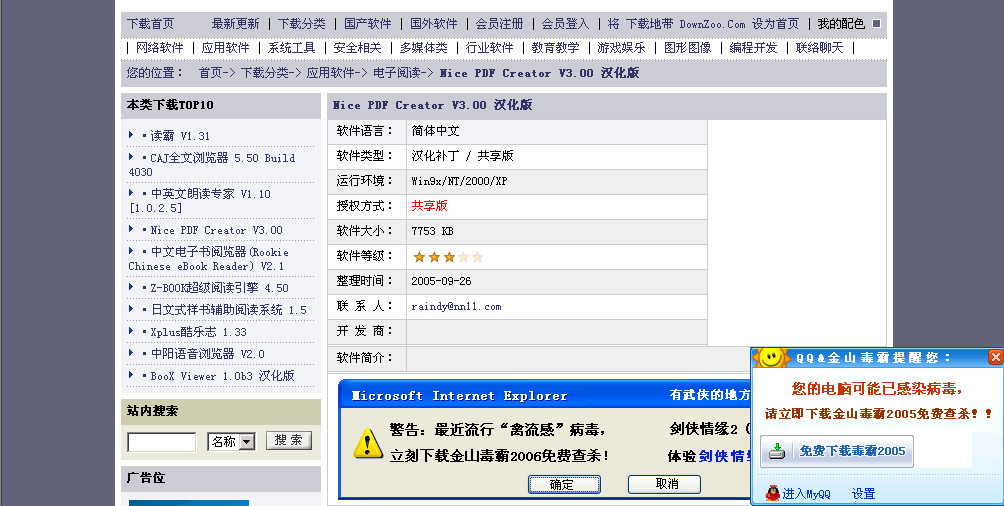This screenshot has width=1004, height=506.
Task: Open 读霸 V1.31 from TOP10 list
Action: point(180,136)
